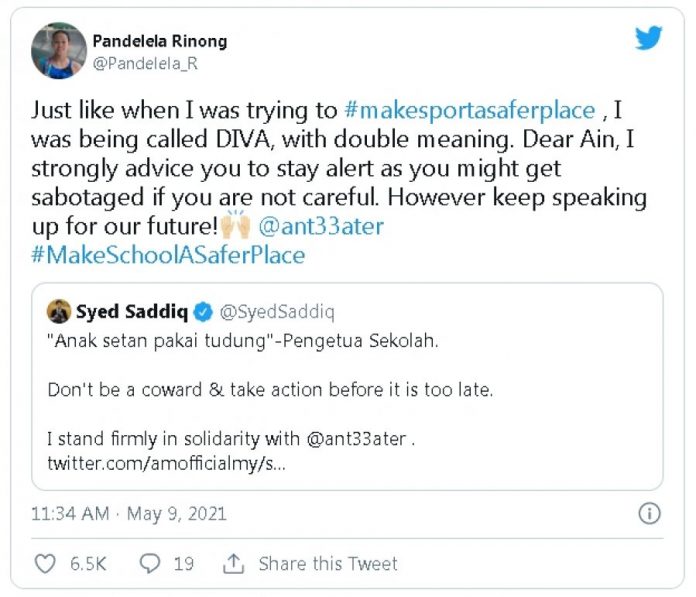Screen dimensions: 696x597
Task: Click the Syed Saddiq name in quote
Action: [x=132, y=314]
